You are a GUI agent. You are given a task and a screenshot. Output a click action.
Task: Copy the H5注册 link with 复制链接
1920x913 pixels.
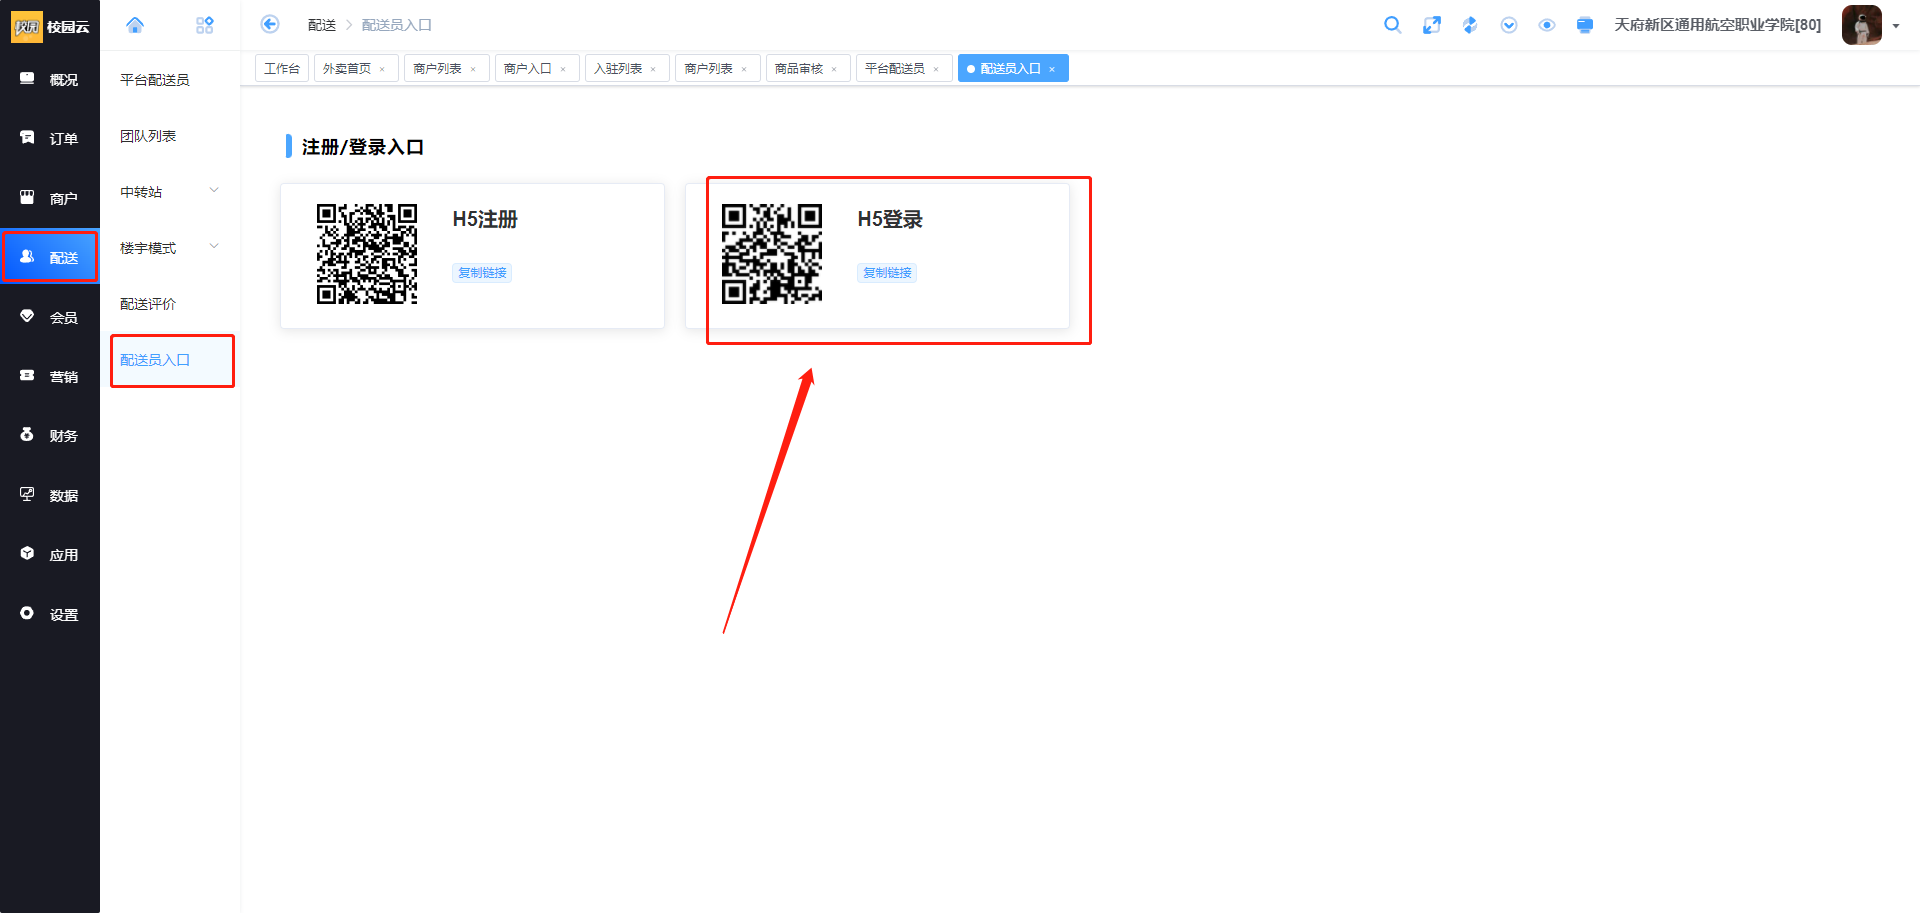(x=482, y=273)
